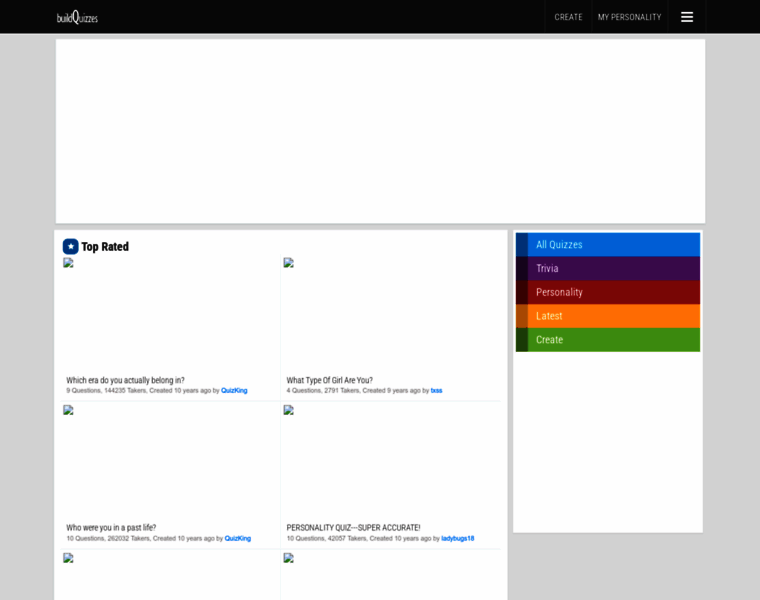Click thumbnail above 'PERSONALITY QUIZ—SUPER ACCURATE!'
Viewport: 760px width, 600px height.
click(288, 410)
